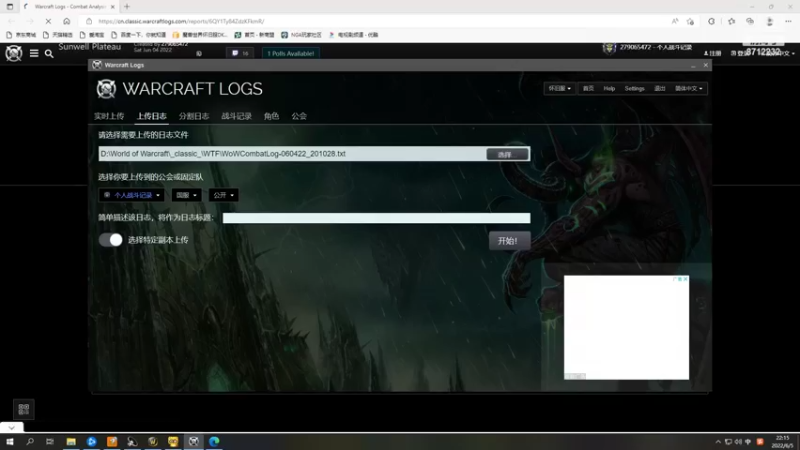The image size is (800, 450).
Task: Open Windows taskbar search
Action: click(x=30, y=441)
